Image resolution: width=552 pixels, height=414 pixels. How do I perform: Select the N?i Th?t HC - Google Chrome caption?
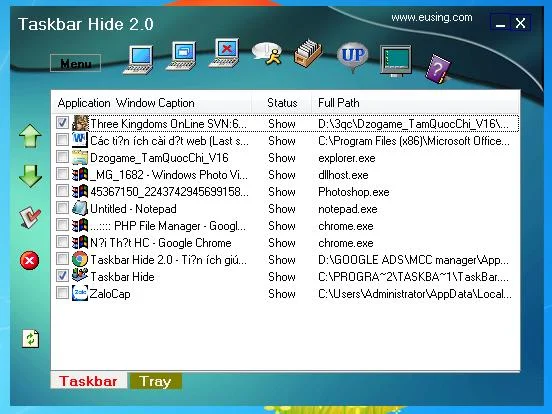[161, 243]
